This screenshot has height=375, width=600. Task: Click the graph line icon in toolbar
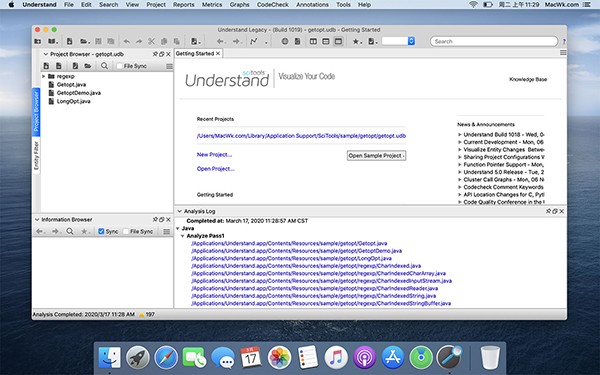tap(254, 41)
